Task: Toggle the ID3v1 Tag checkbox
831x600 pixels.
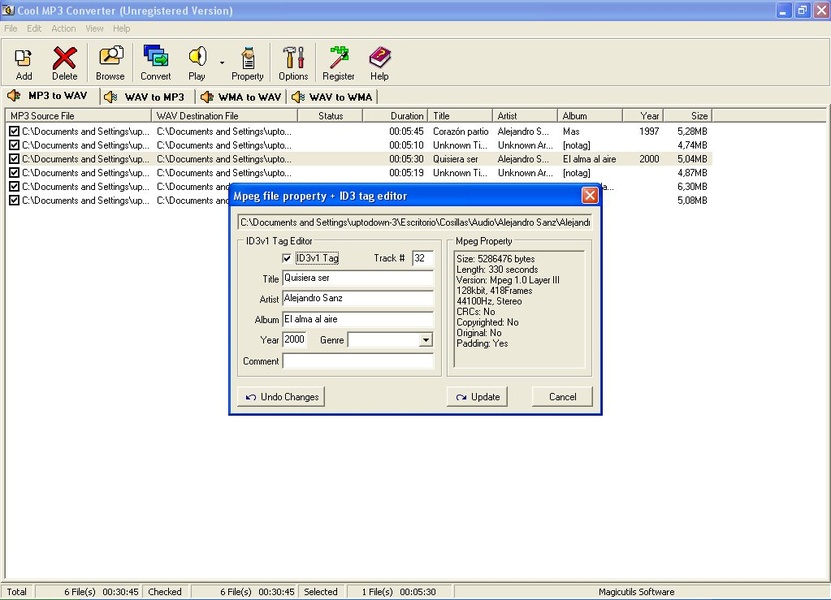Action: pyautogui.click(x=288, y=259)
